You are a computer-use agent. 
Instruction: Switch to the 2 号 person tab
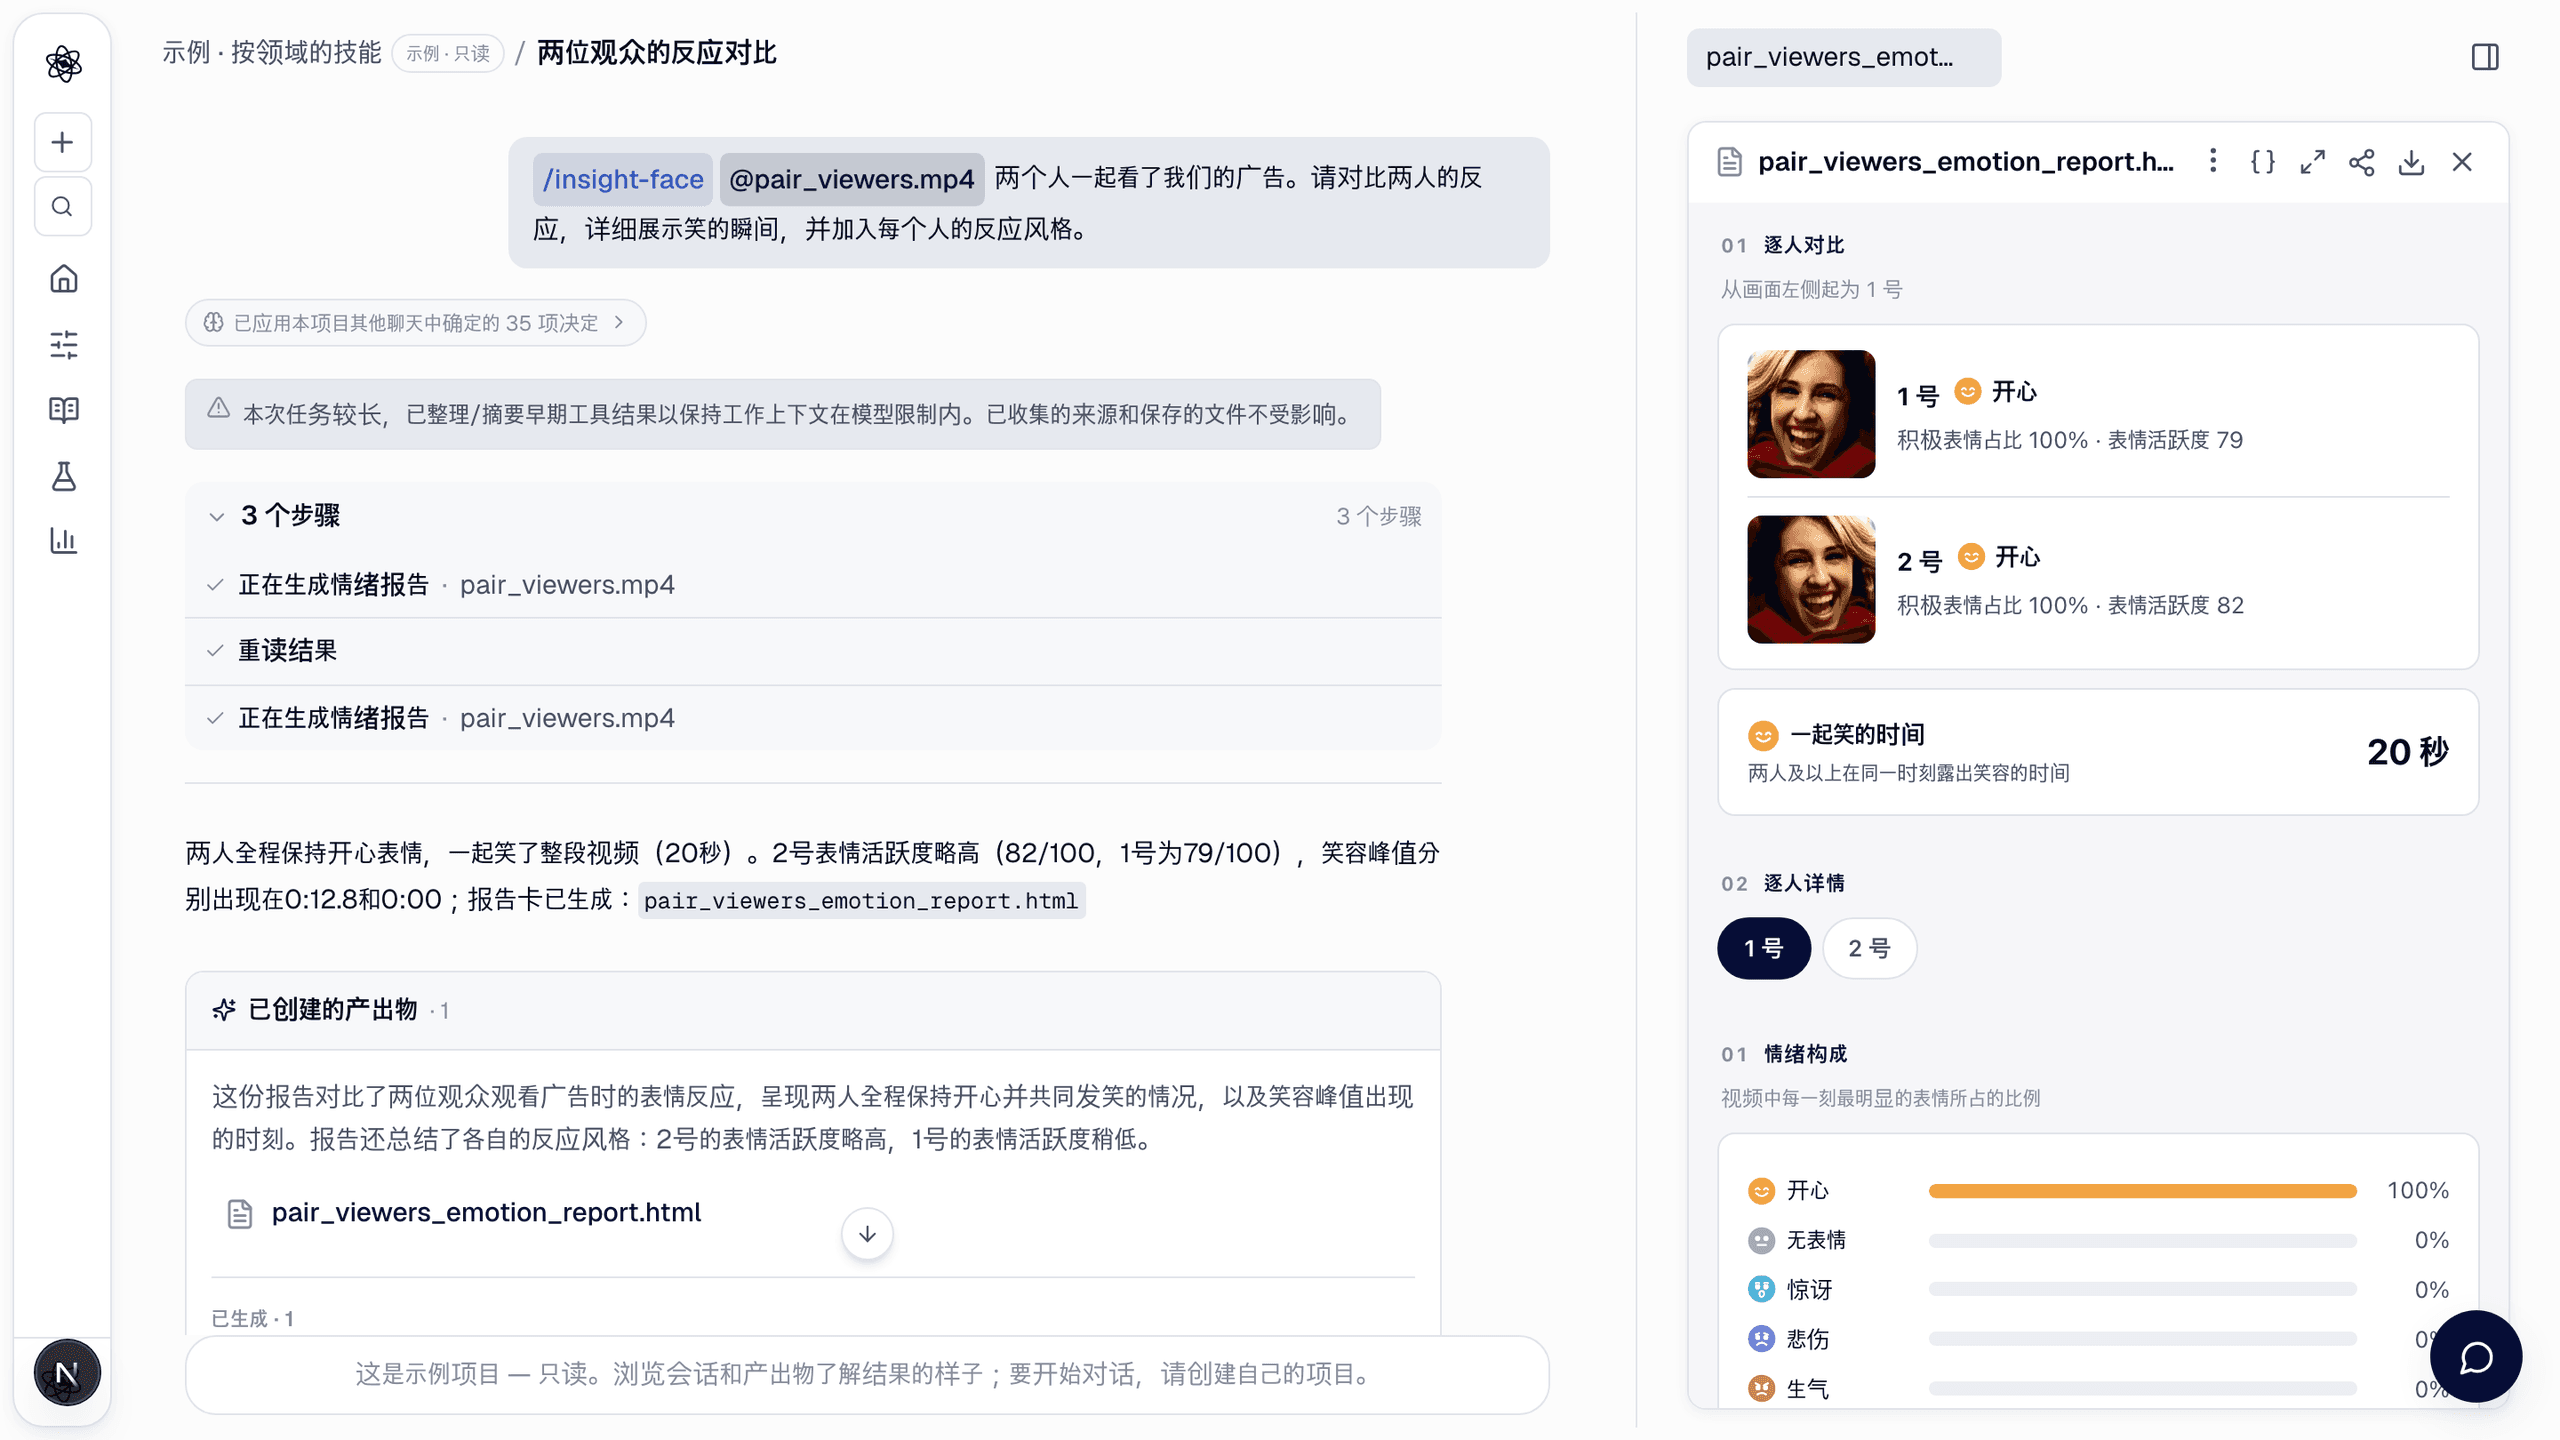(x=1869, y=948)
